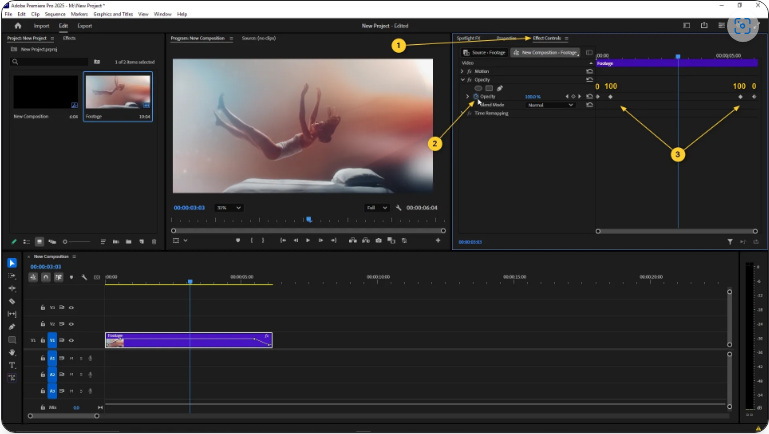Screen dimensions: 769x434
Task: Expand the Opacity property graph
Action: [467, 97]
